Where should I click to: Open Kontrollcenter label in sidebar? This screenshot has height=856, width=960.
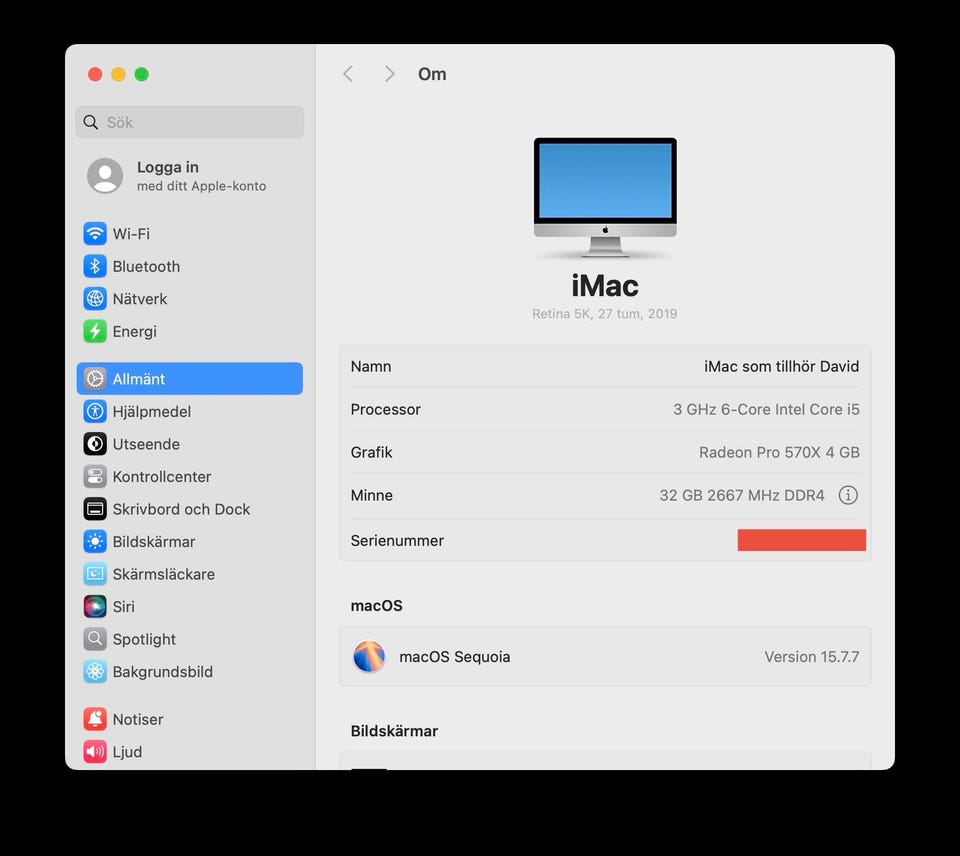pos(162,476)
